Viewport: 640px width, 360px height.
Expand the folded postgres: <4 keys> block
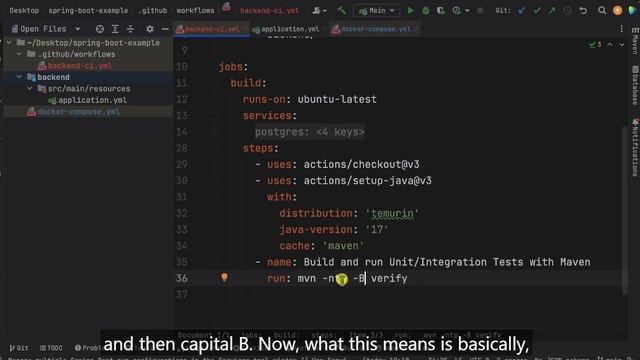tap(309, 132)
